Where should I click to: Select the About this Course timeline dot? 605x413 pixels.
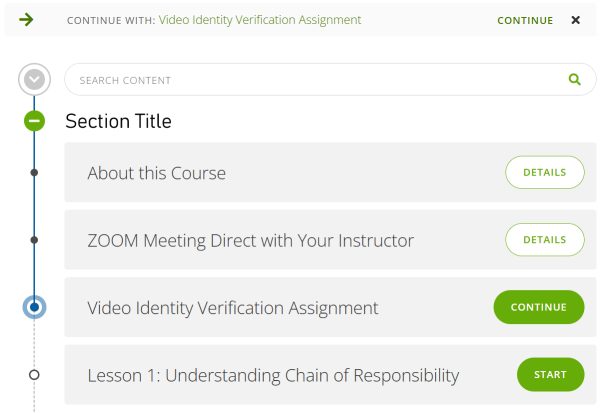35,173
